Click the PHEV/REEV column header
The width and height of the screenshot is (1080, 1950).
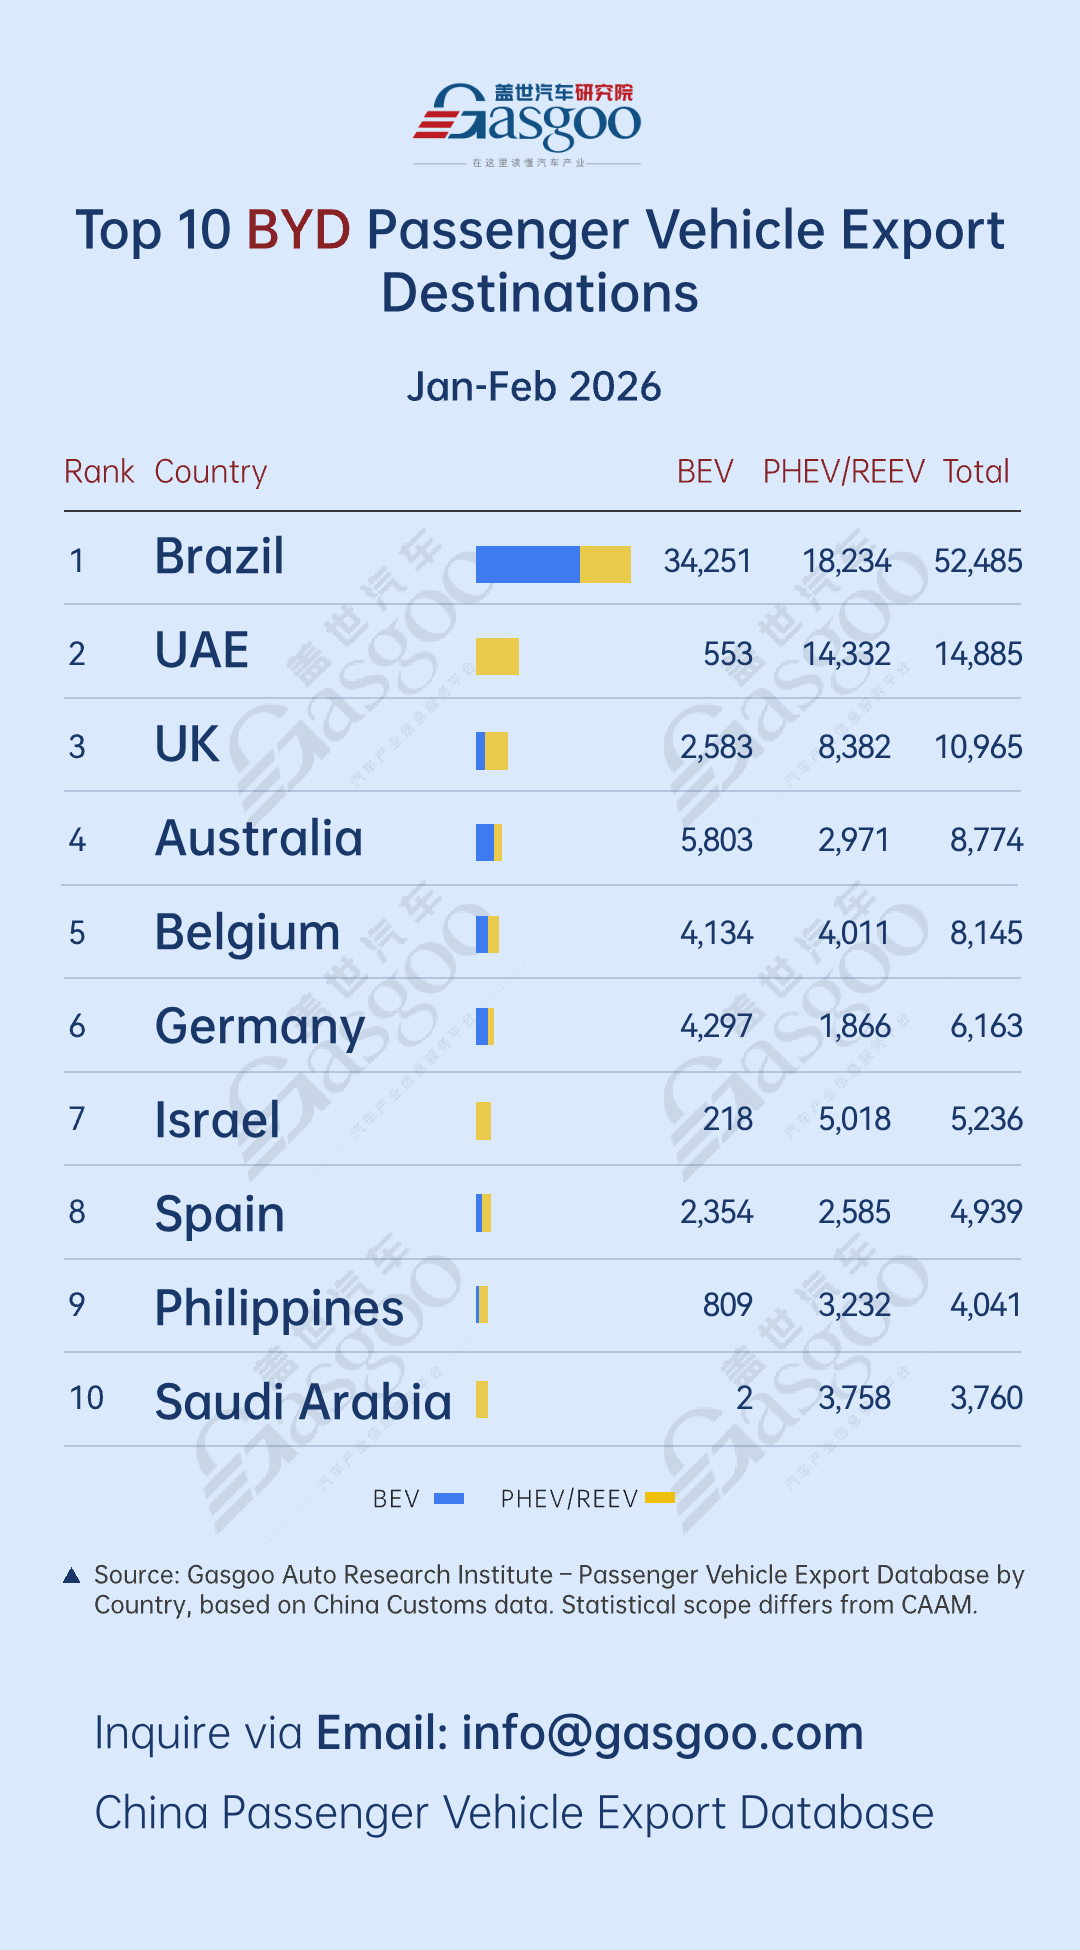click(843, 471)
